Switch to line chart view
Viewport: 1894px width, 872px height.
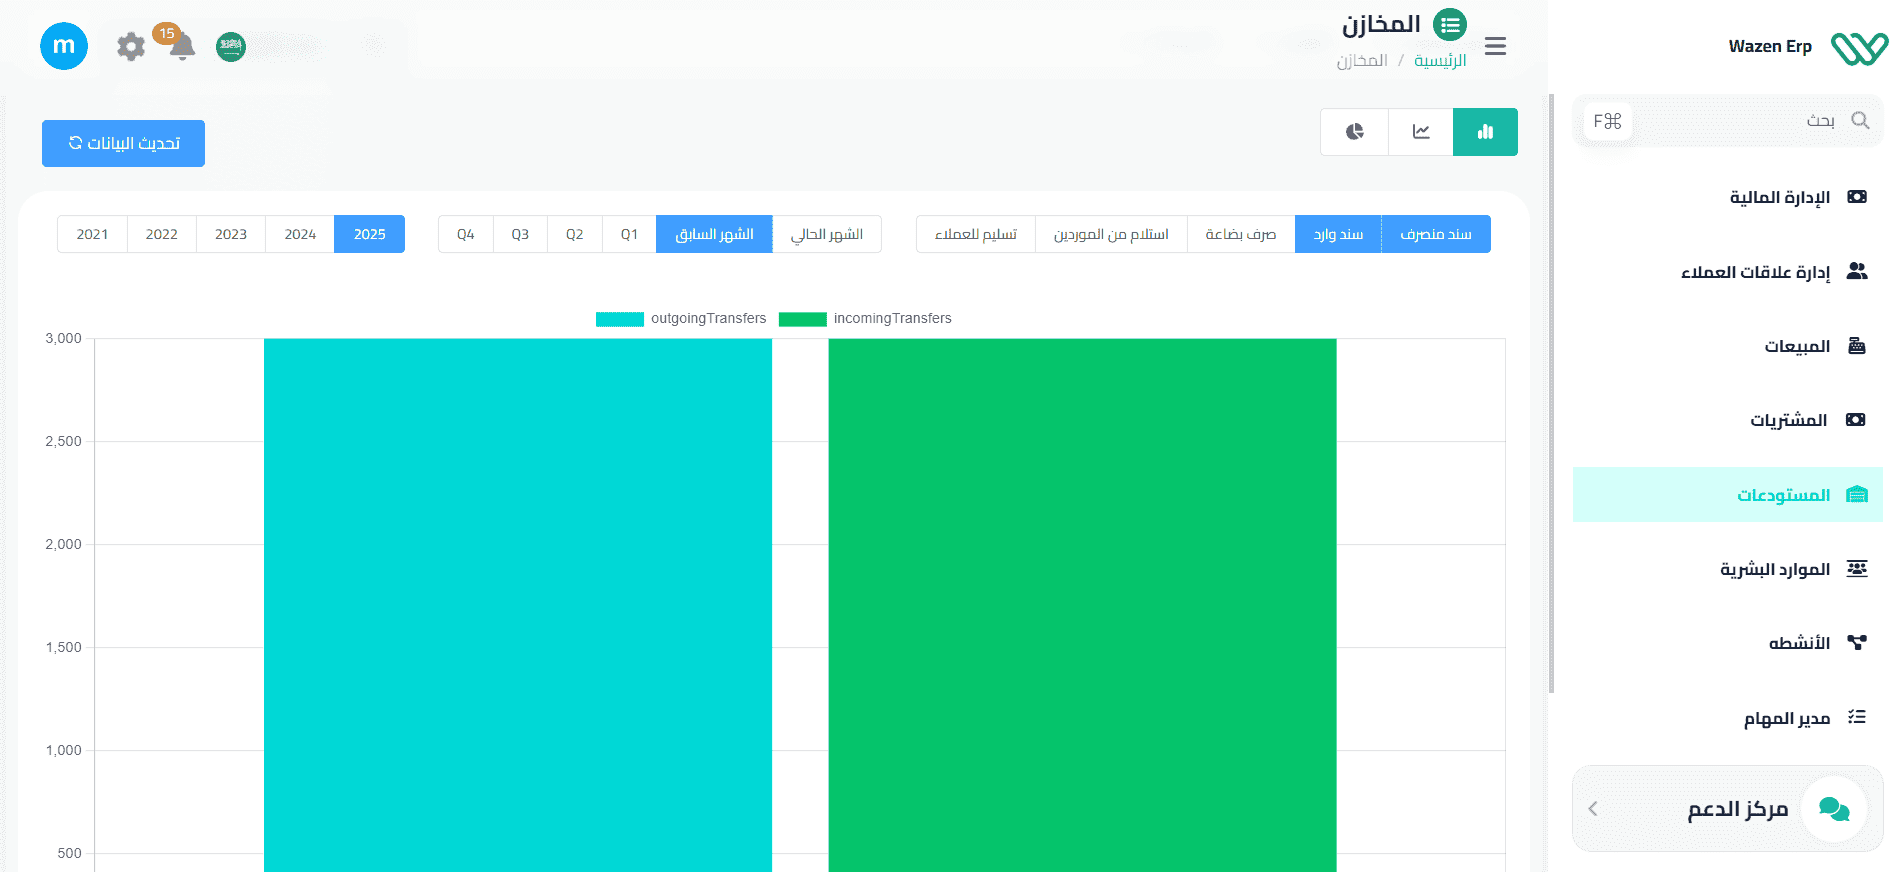click(1421, 132)
